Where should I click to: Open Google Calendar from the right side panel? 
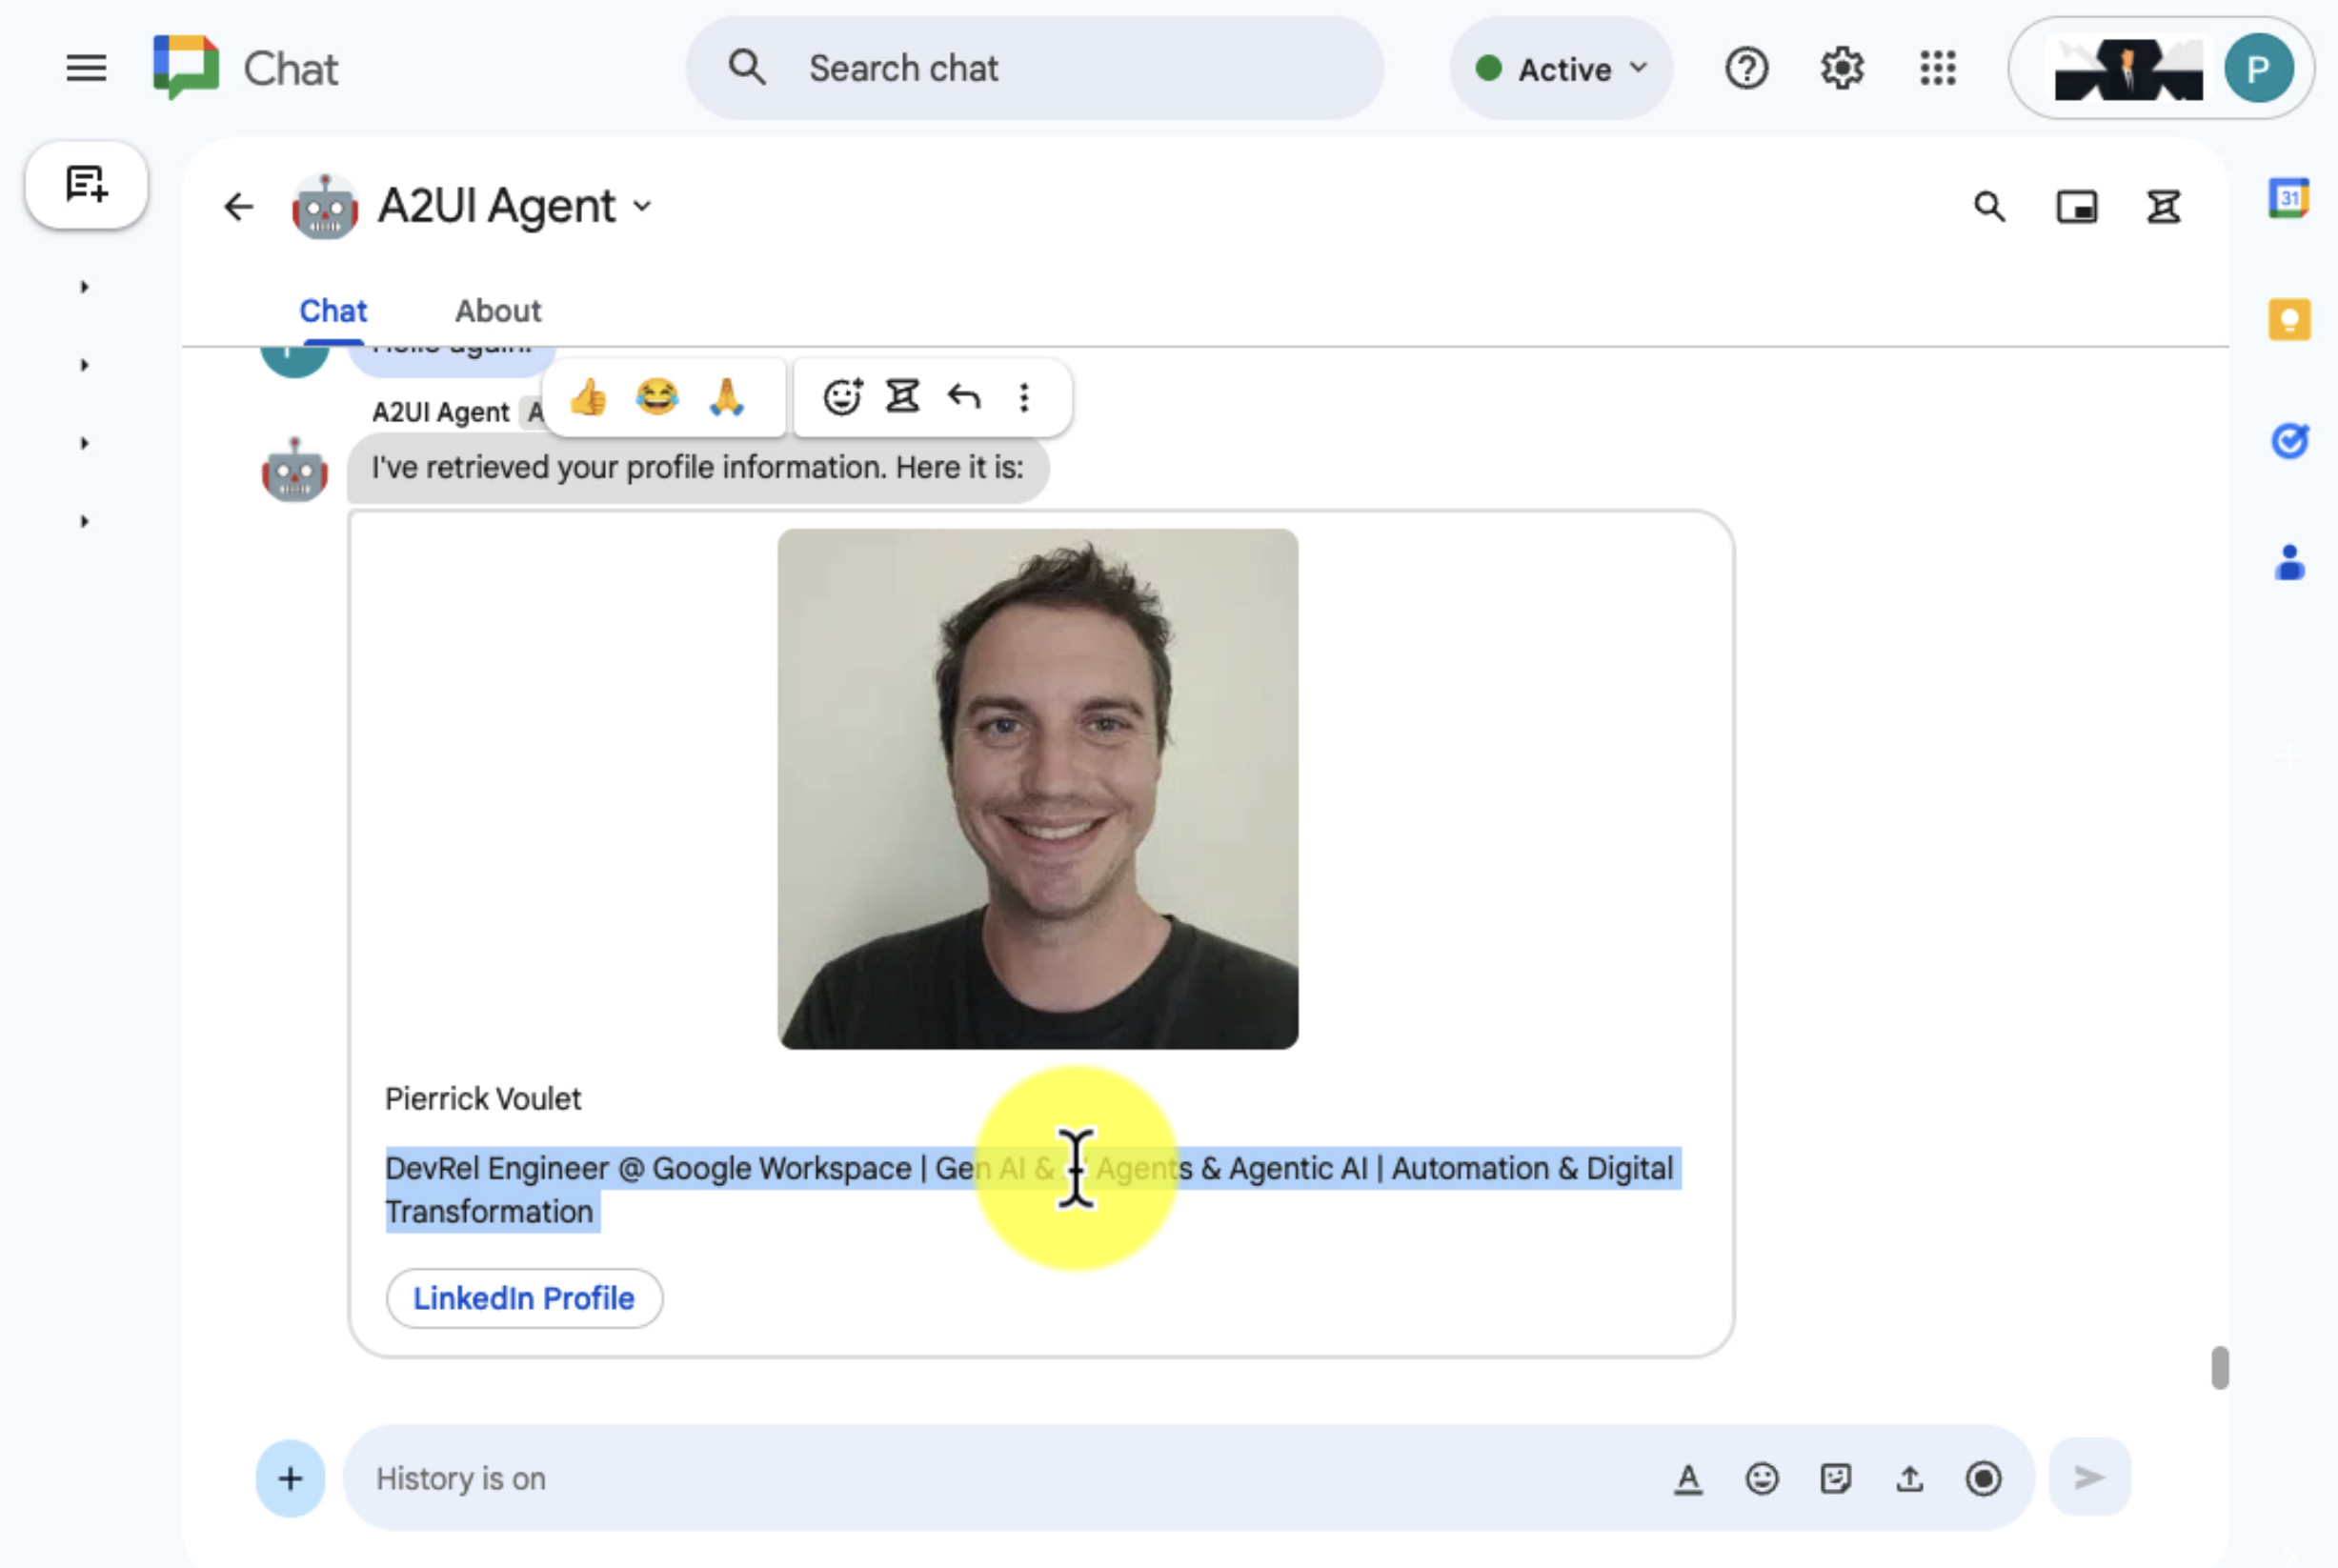tap(2290, 198)
